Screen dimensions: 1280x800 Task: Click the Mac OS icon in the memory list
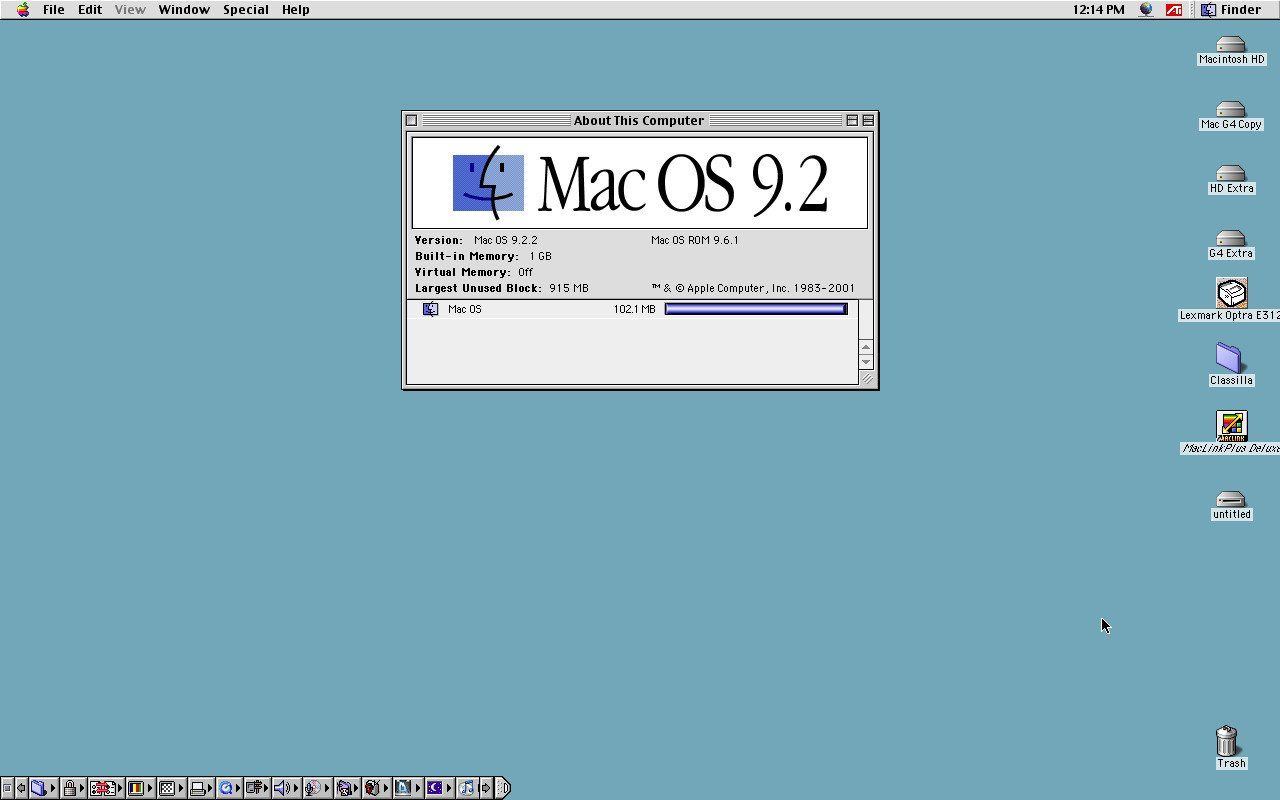430,309
